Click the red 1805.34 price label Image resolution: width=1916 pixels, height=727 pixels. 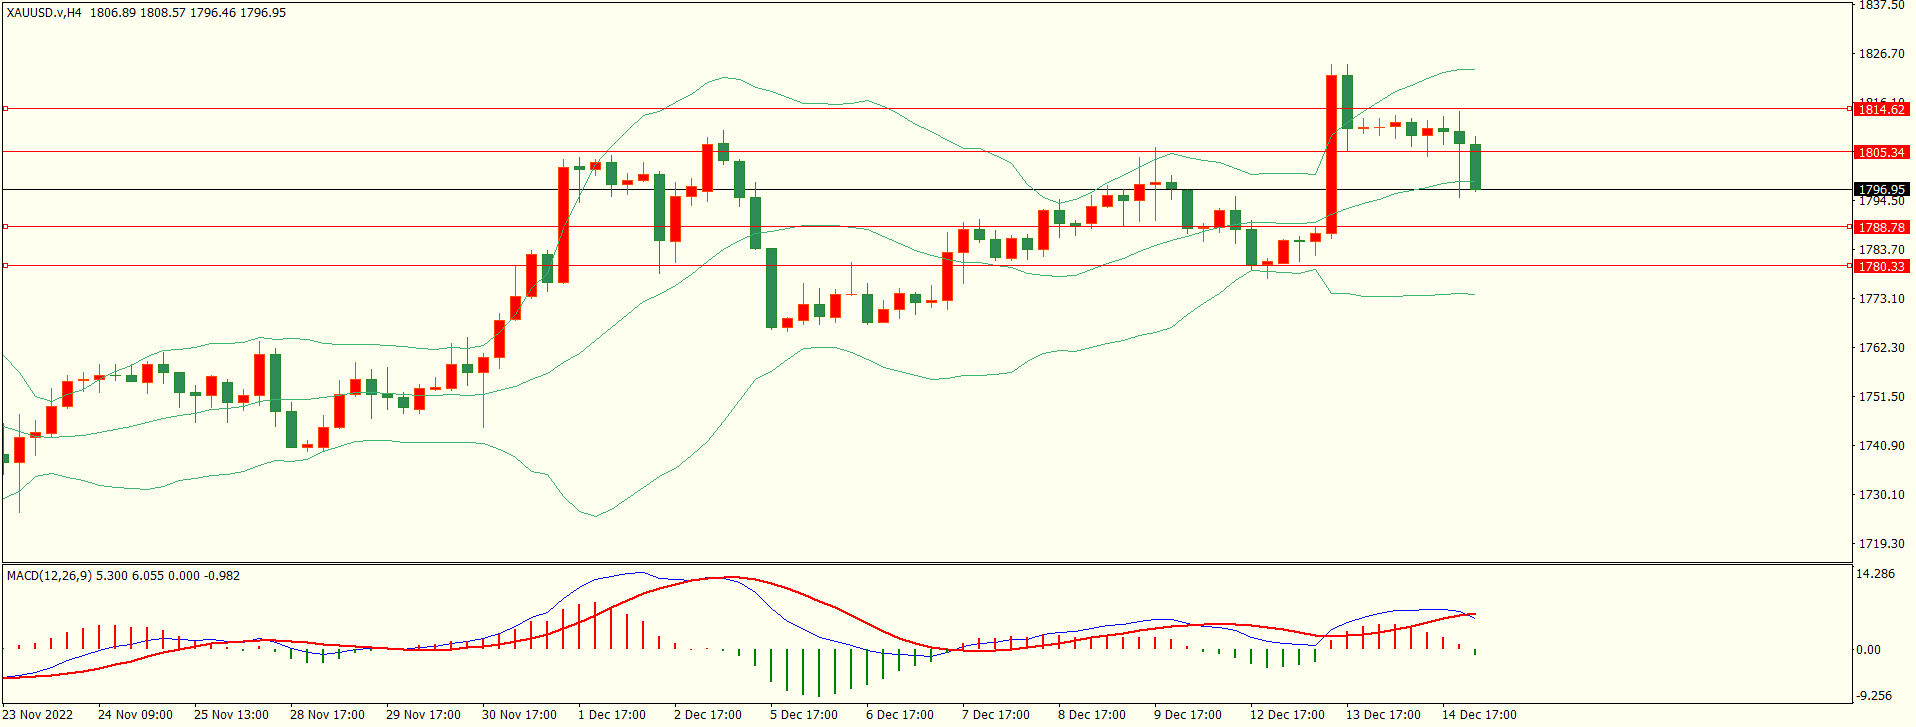pos(1881,152)
